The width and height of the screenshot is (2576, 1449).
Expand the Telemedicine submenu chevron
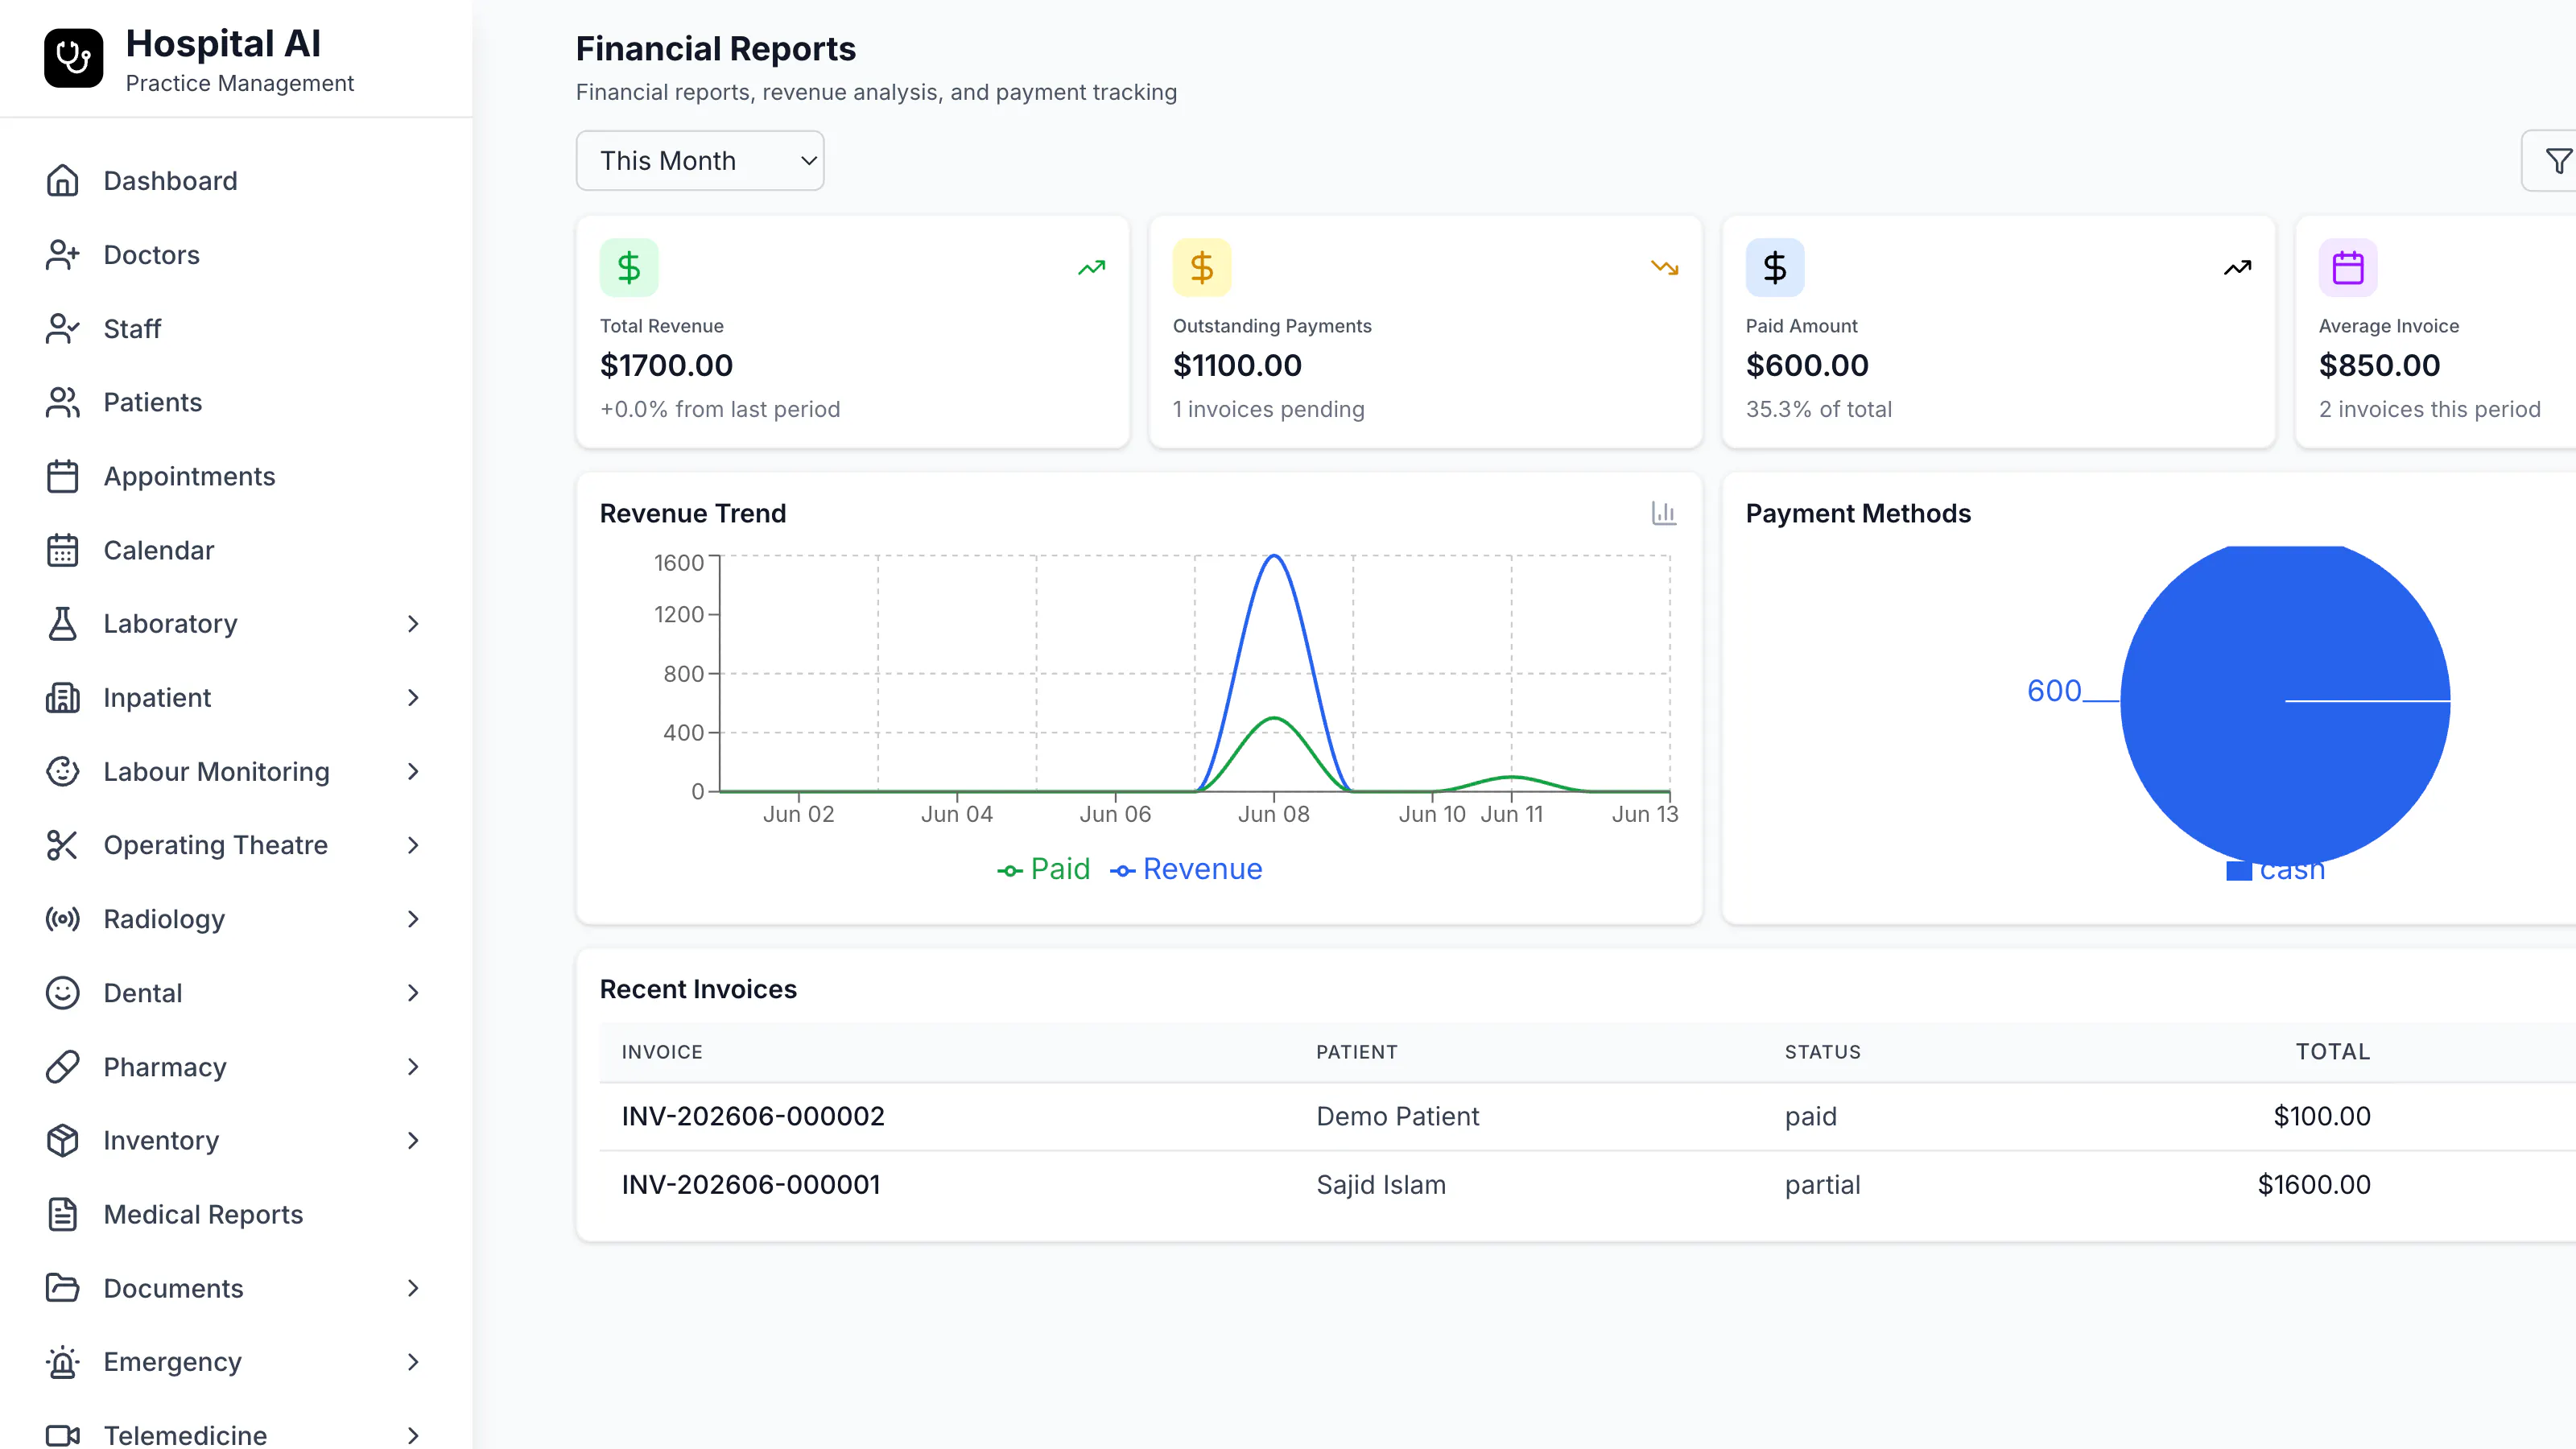pyautogui.click(x=413, y=1436)
